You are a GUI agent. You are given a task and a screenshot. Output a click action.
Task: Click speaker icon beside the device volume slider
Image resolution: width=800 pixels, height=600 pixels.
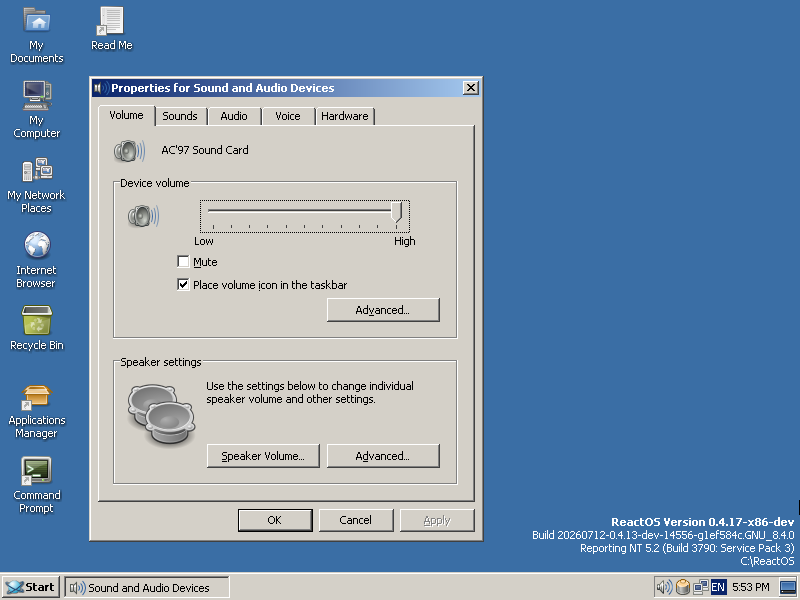click(x=143, y=216)
